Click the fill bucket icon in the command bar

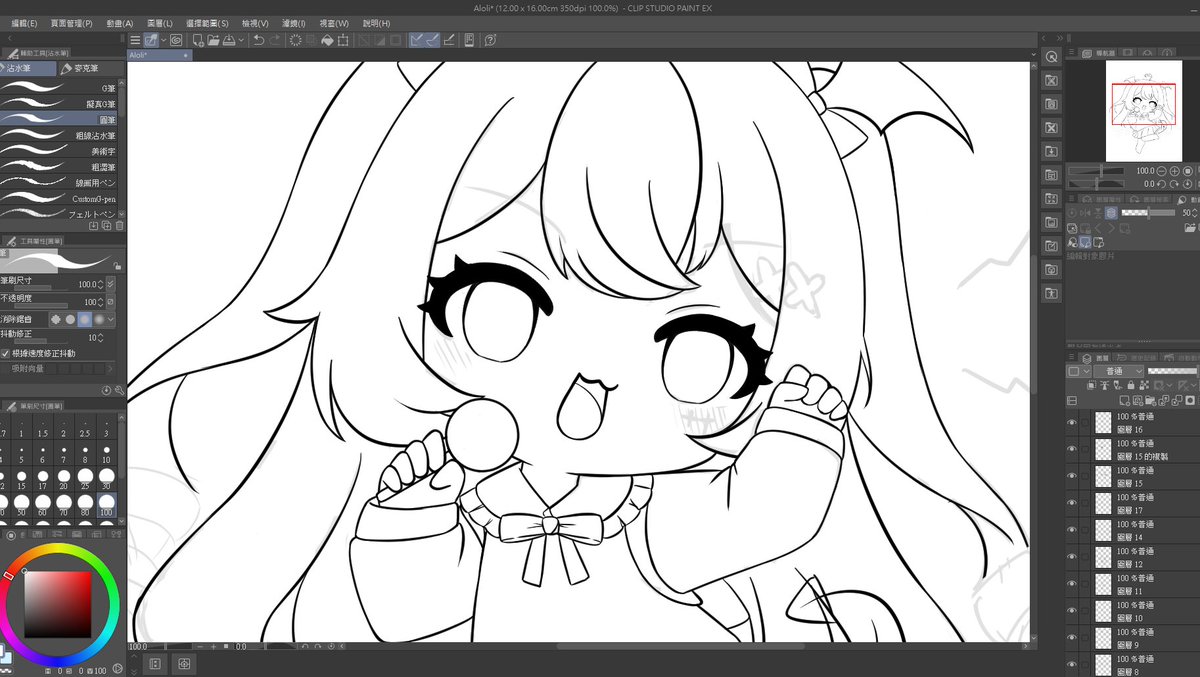click(x=327, y=40)
